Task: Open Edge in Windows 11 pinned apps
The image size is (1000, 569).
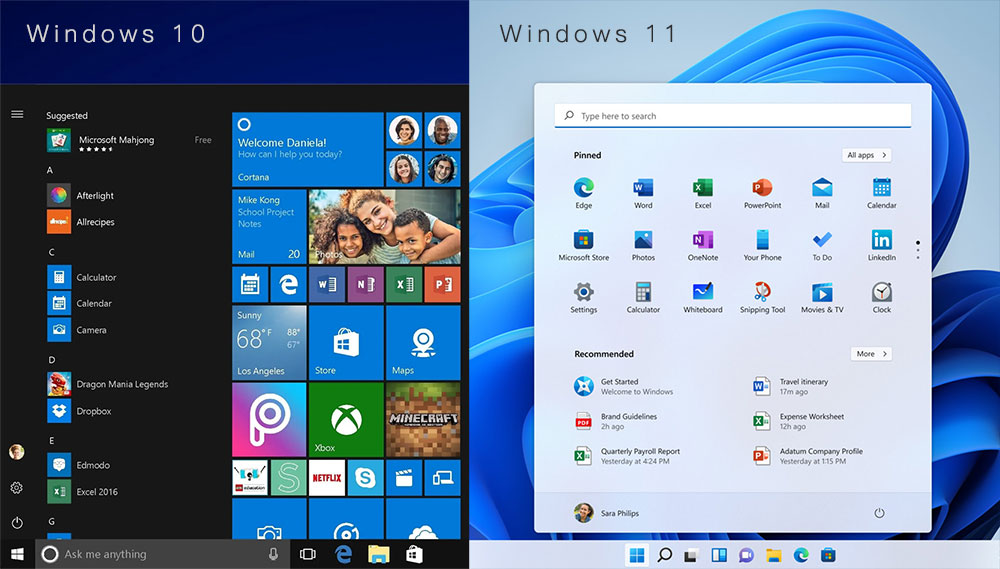Action: [x=584, y=193]
